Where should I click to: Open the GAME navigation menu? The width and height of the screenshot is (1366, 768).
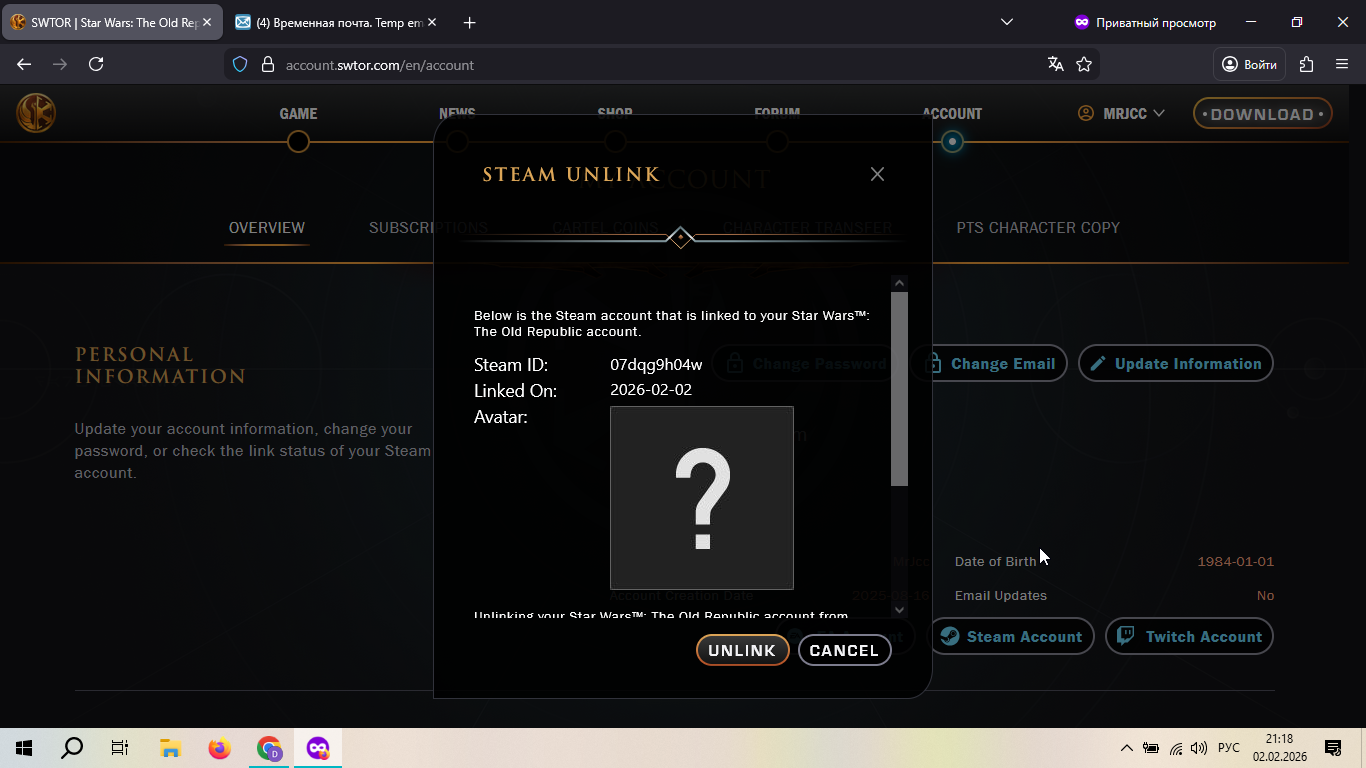(x=298, y=114)
